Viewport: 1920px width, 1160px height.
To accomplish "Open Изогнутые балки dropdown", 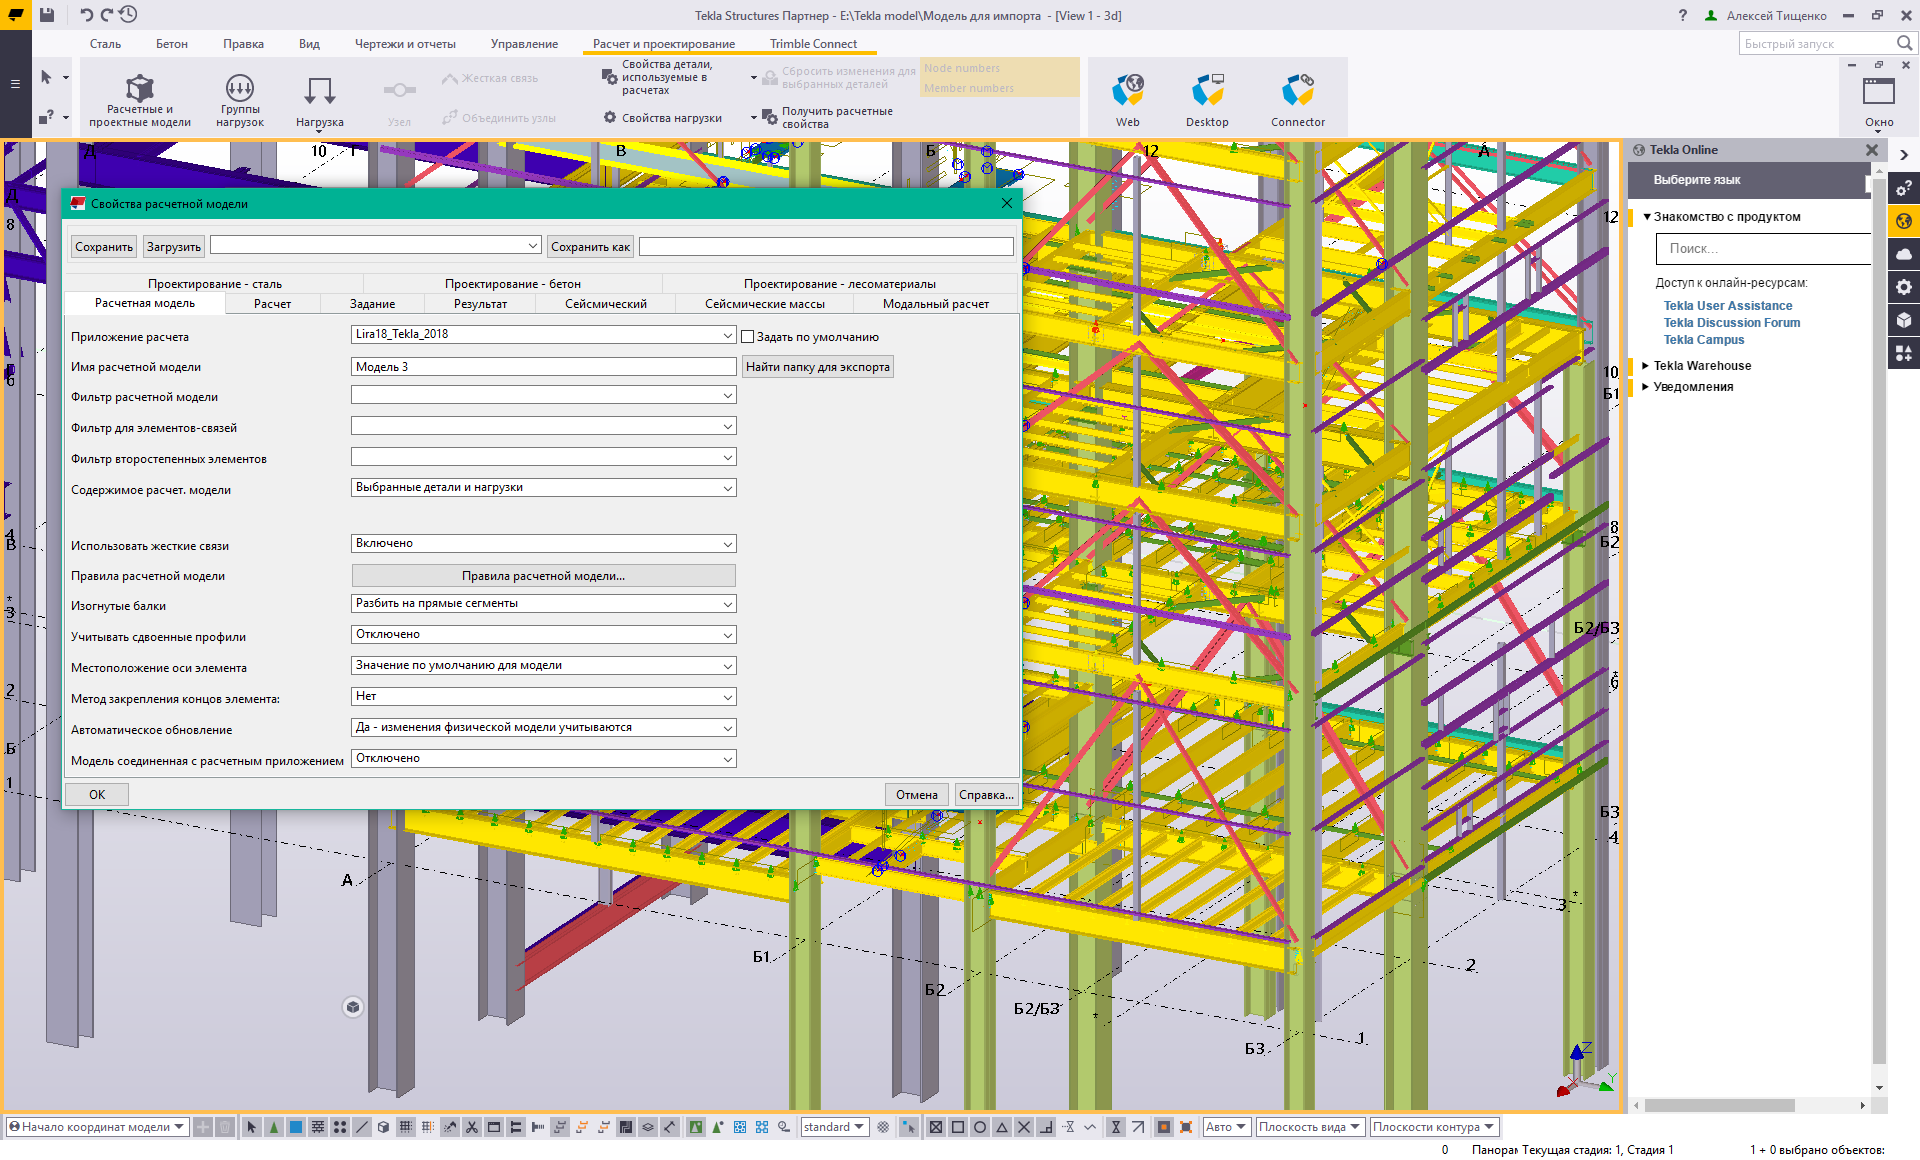I will (x=543, y=604).
